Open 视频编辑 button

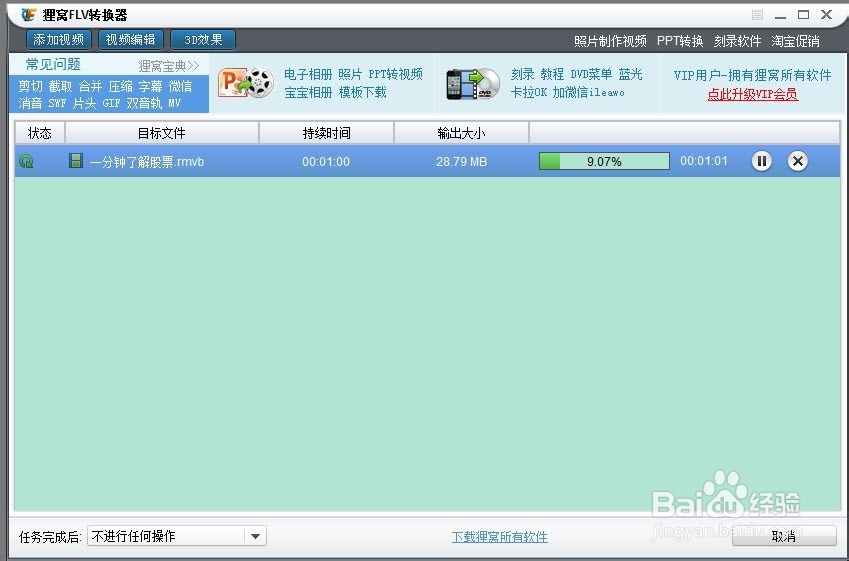(x=130, y=40)
